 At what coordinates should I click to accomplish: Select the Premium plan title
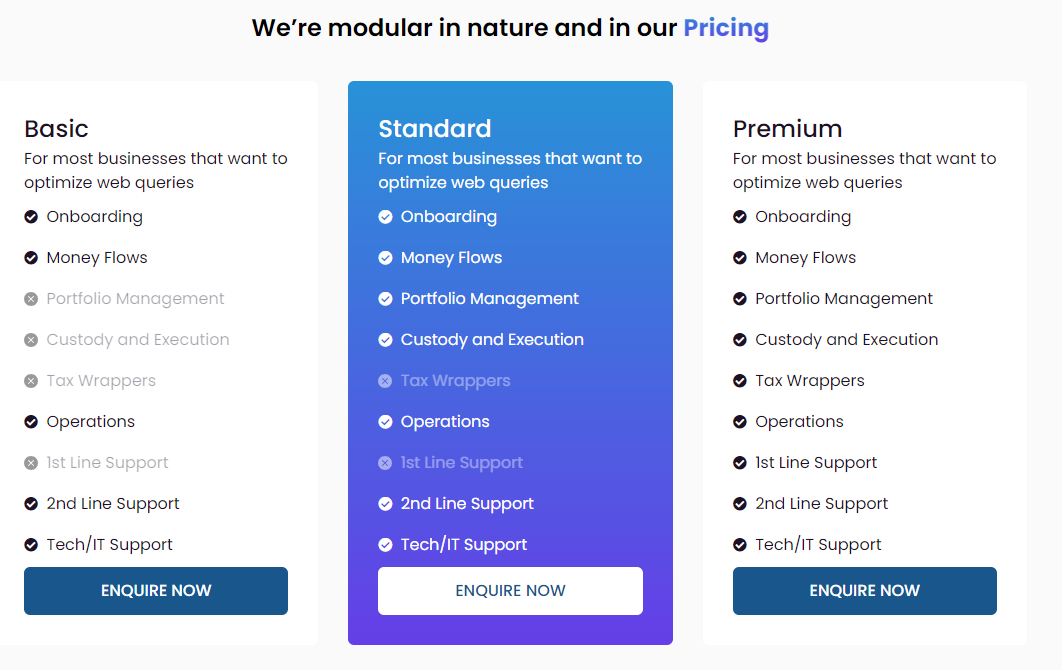(787, 129)
